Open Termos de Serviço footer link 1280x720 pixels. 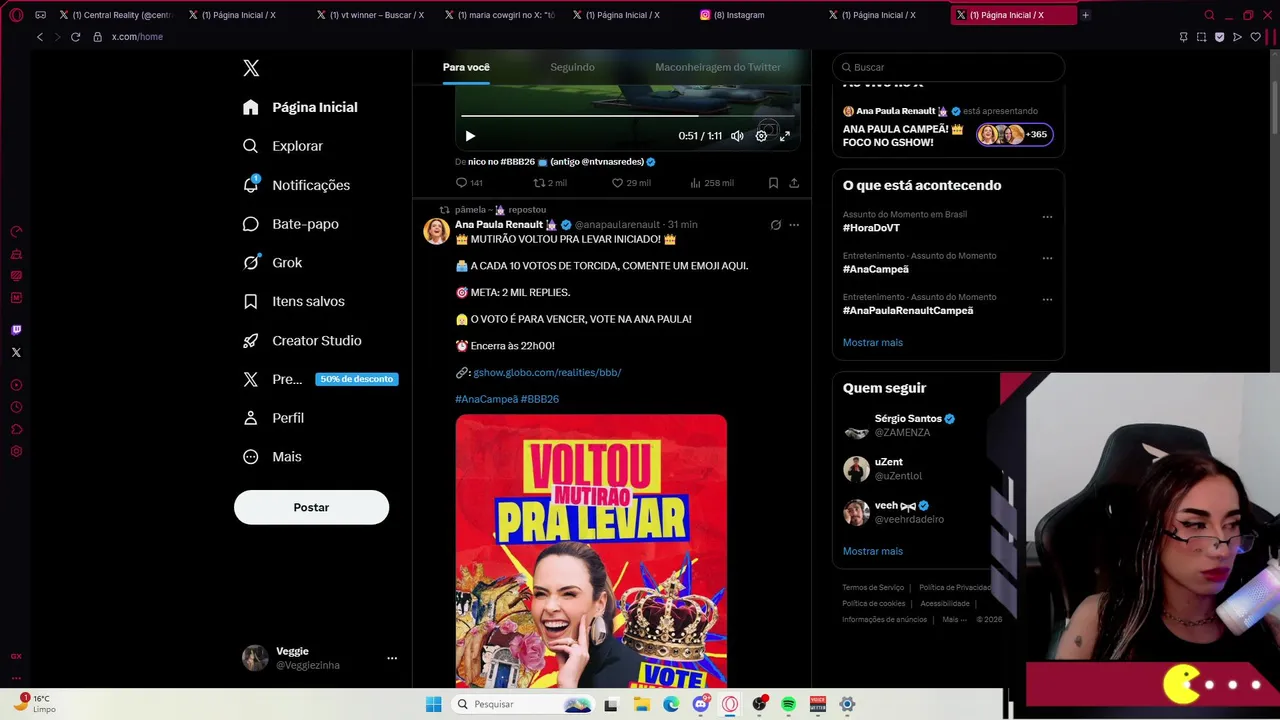873,588
